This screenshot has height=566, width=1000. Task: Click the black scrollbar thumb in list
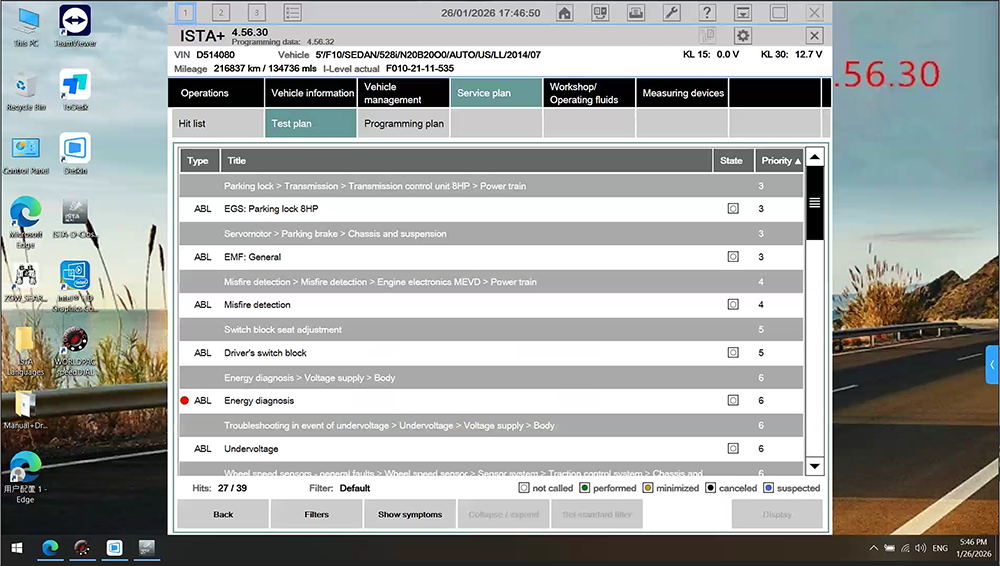[814, 203]
